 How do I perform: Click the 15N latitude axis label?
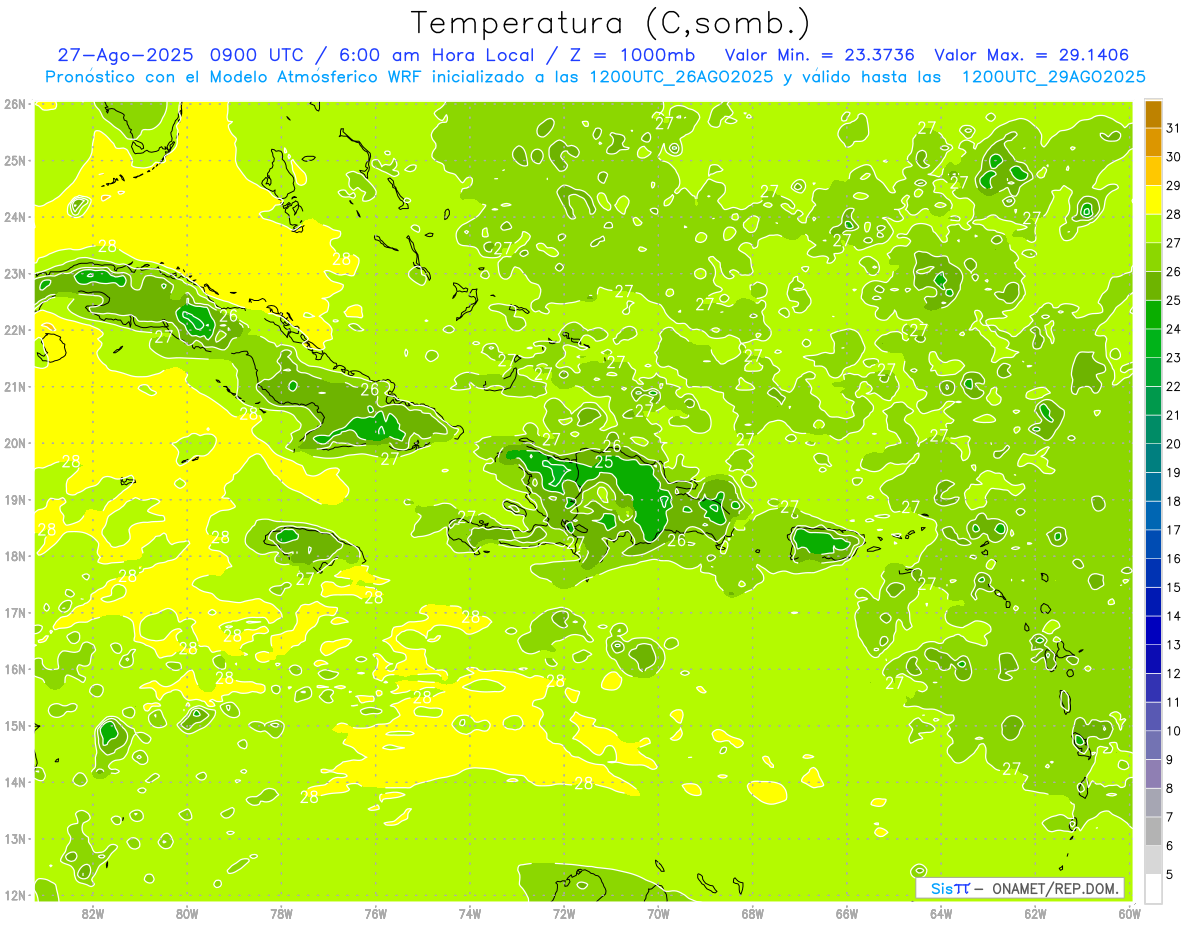15,725
